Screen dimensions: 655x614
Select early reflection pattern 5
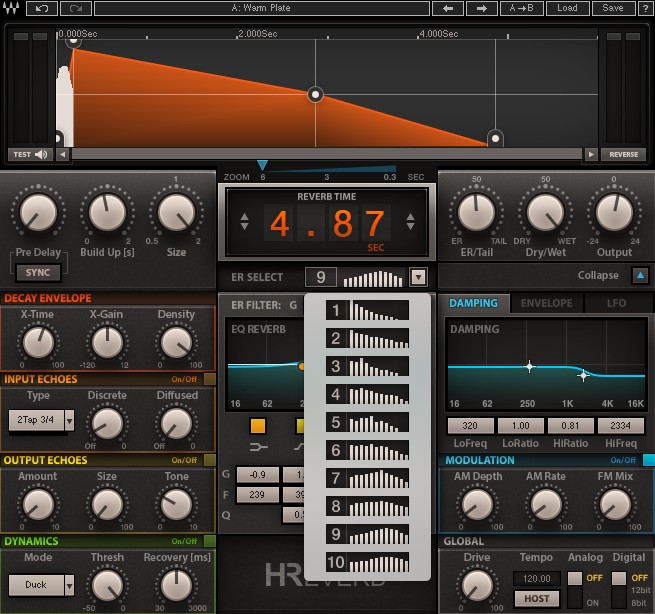[367, 422]
